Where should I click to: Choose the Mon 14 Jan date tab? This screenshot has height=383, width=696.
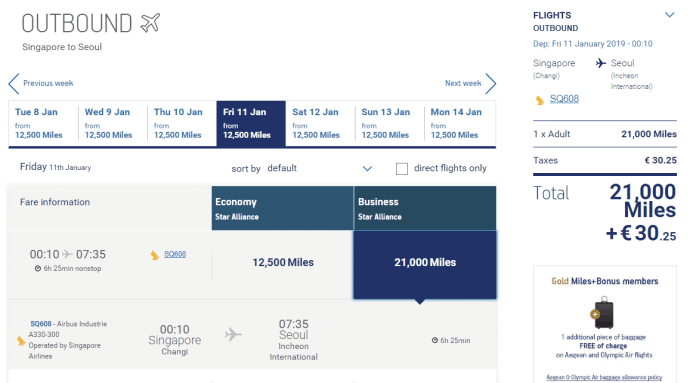[460, 123]
